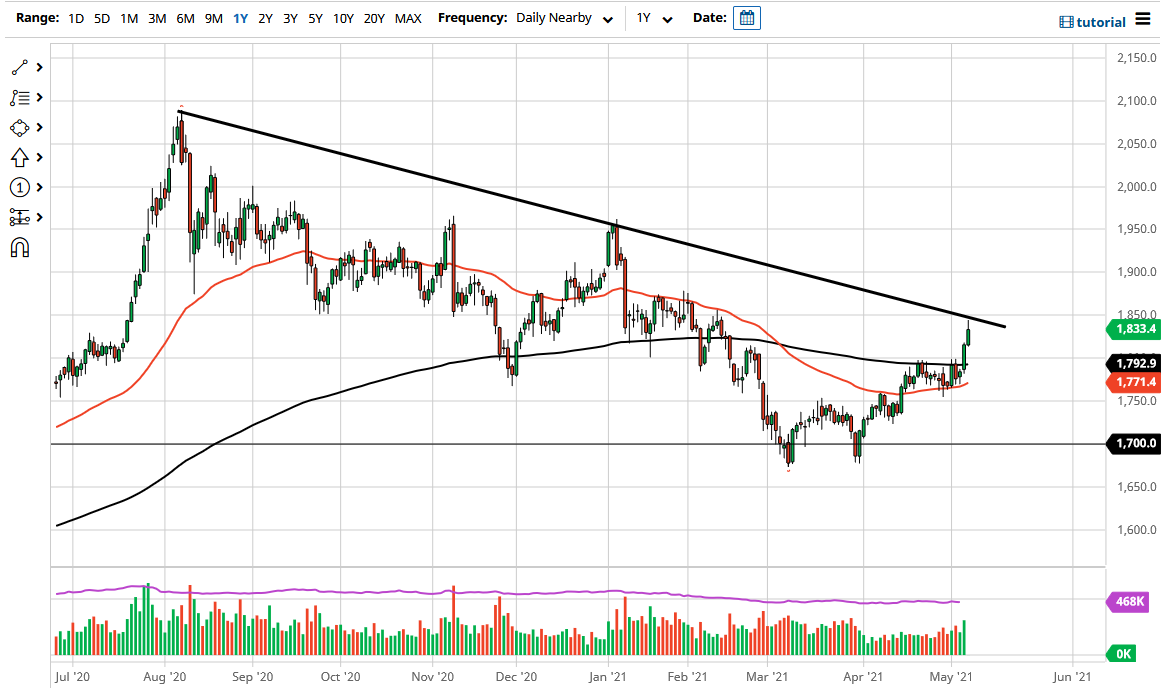Set range to 2Y
The image size is (1161, 699).
[x=265, y=19]
